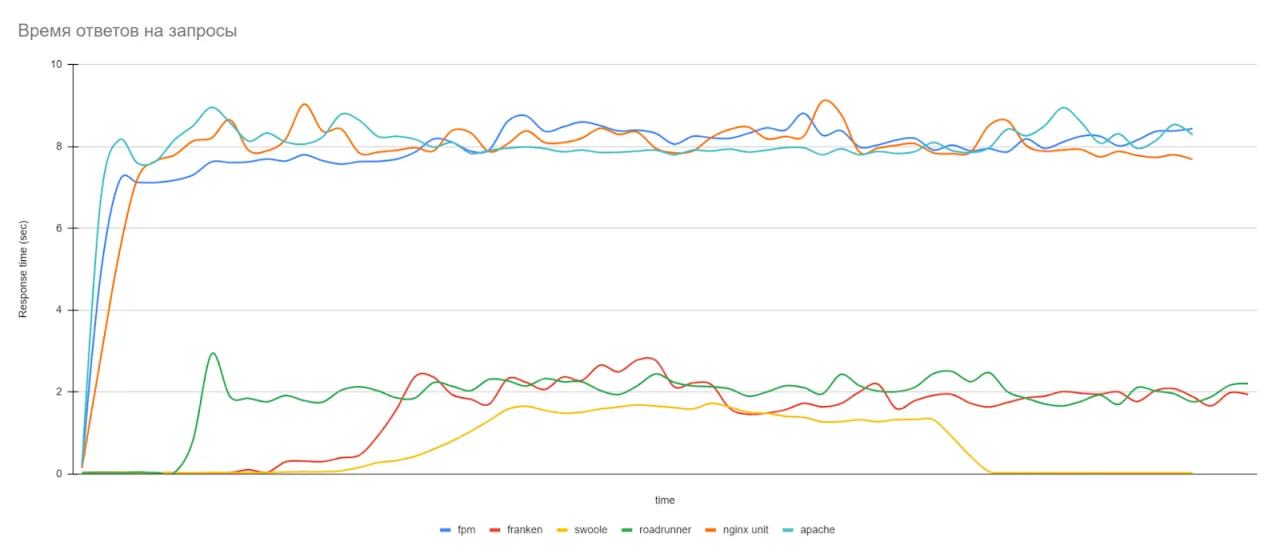Click the y-axis tick label 2

pyautogui.click(x=59, y=392)
